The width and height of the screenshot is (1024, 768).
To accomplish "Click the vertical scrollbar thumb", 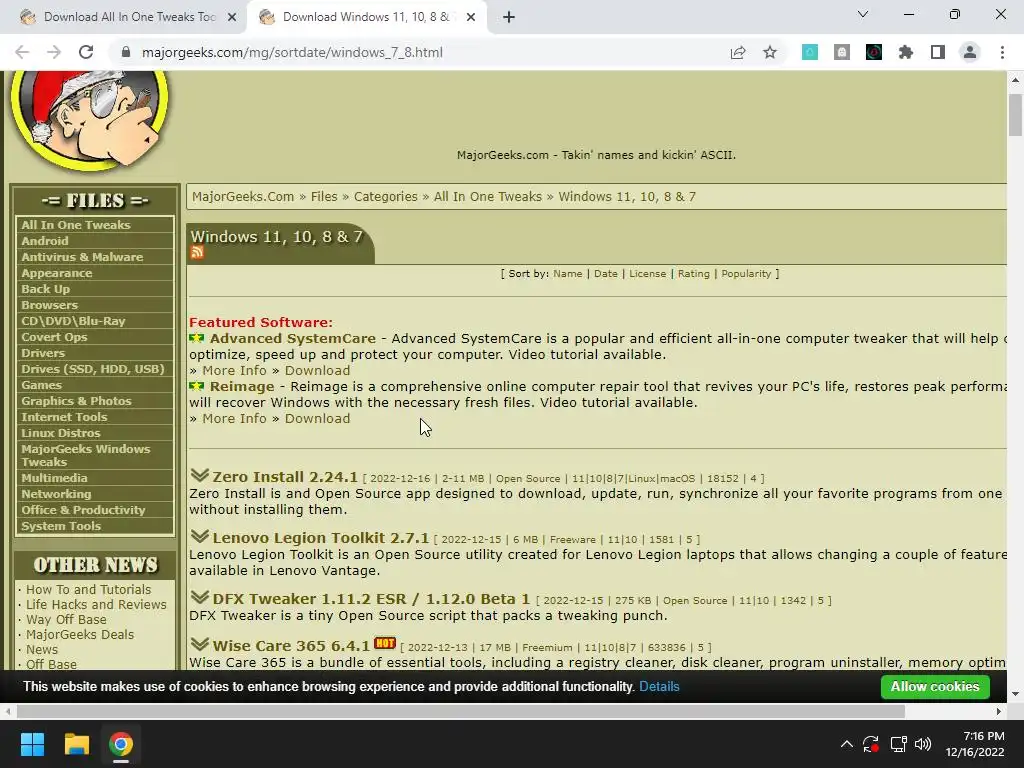I will pyautogui.click(x=1014, y=115).
